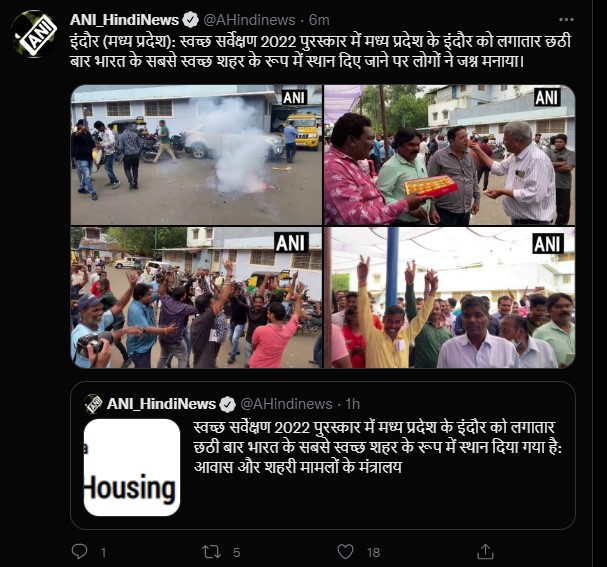This screenshot has height=567, width=607.
Task: Open dancing crowd photo thumbnail
Action: tap(196, 297)
